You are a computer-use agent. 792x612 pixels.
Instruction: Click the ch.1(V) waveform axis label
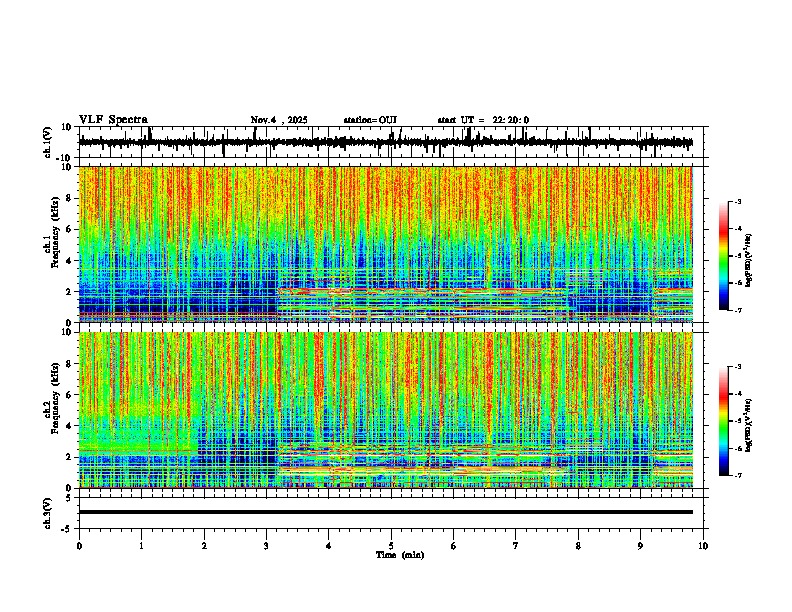(48, 142)
